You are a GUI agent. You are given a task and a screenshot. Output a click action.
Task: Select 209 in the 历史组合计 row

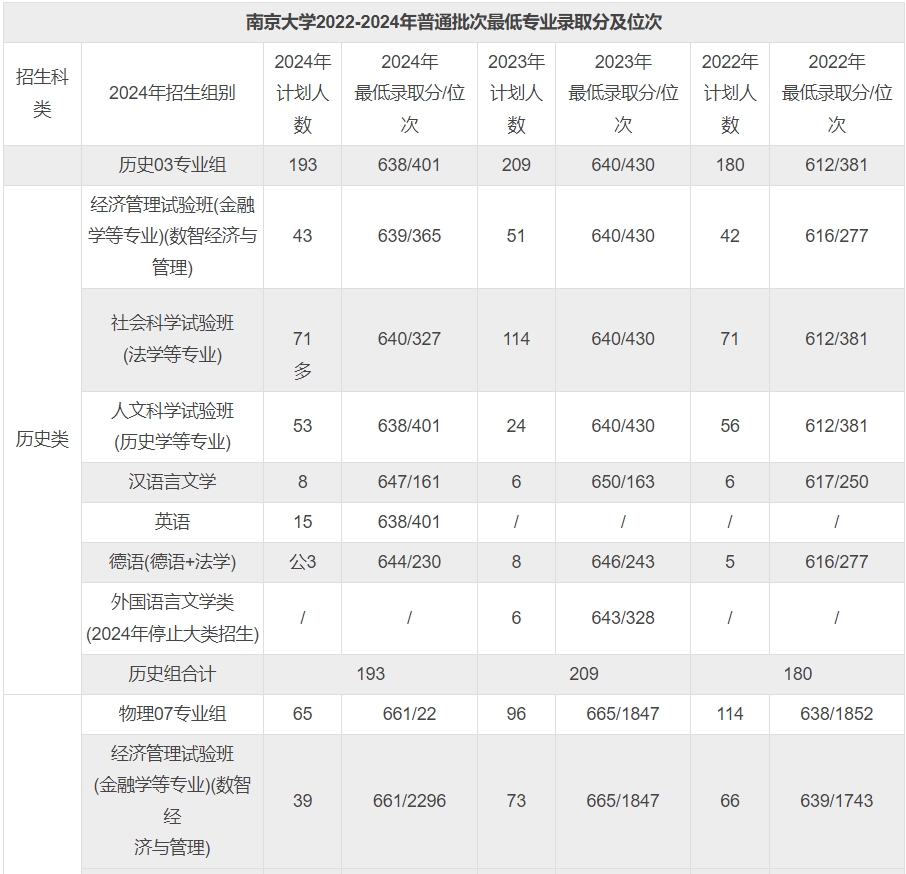pos(584,674)
